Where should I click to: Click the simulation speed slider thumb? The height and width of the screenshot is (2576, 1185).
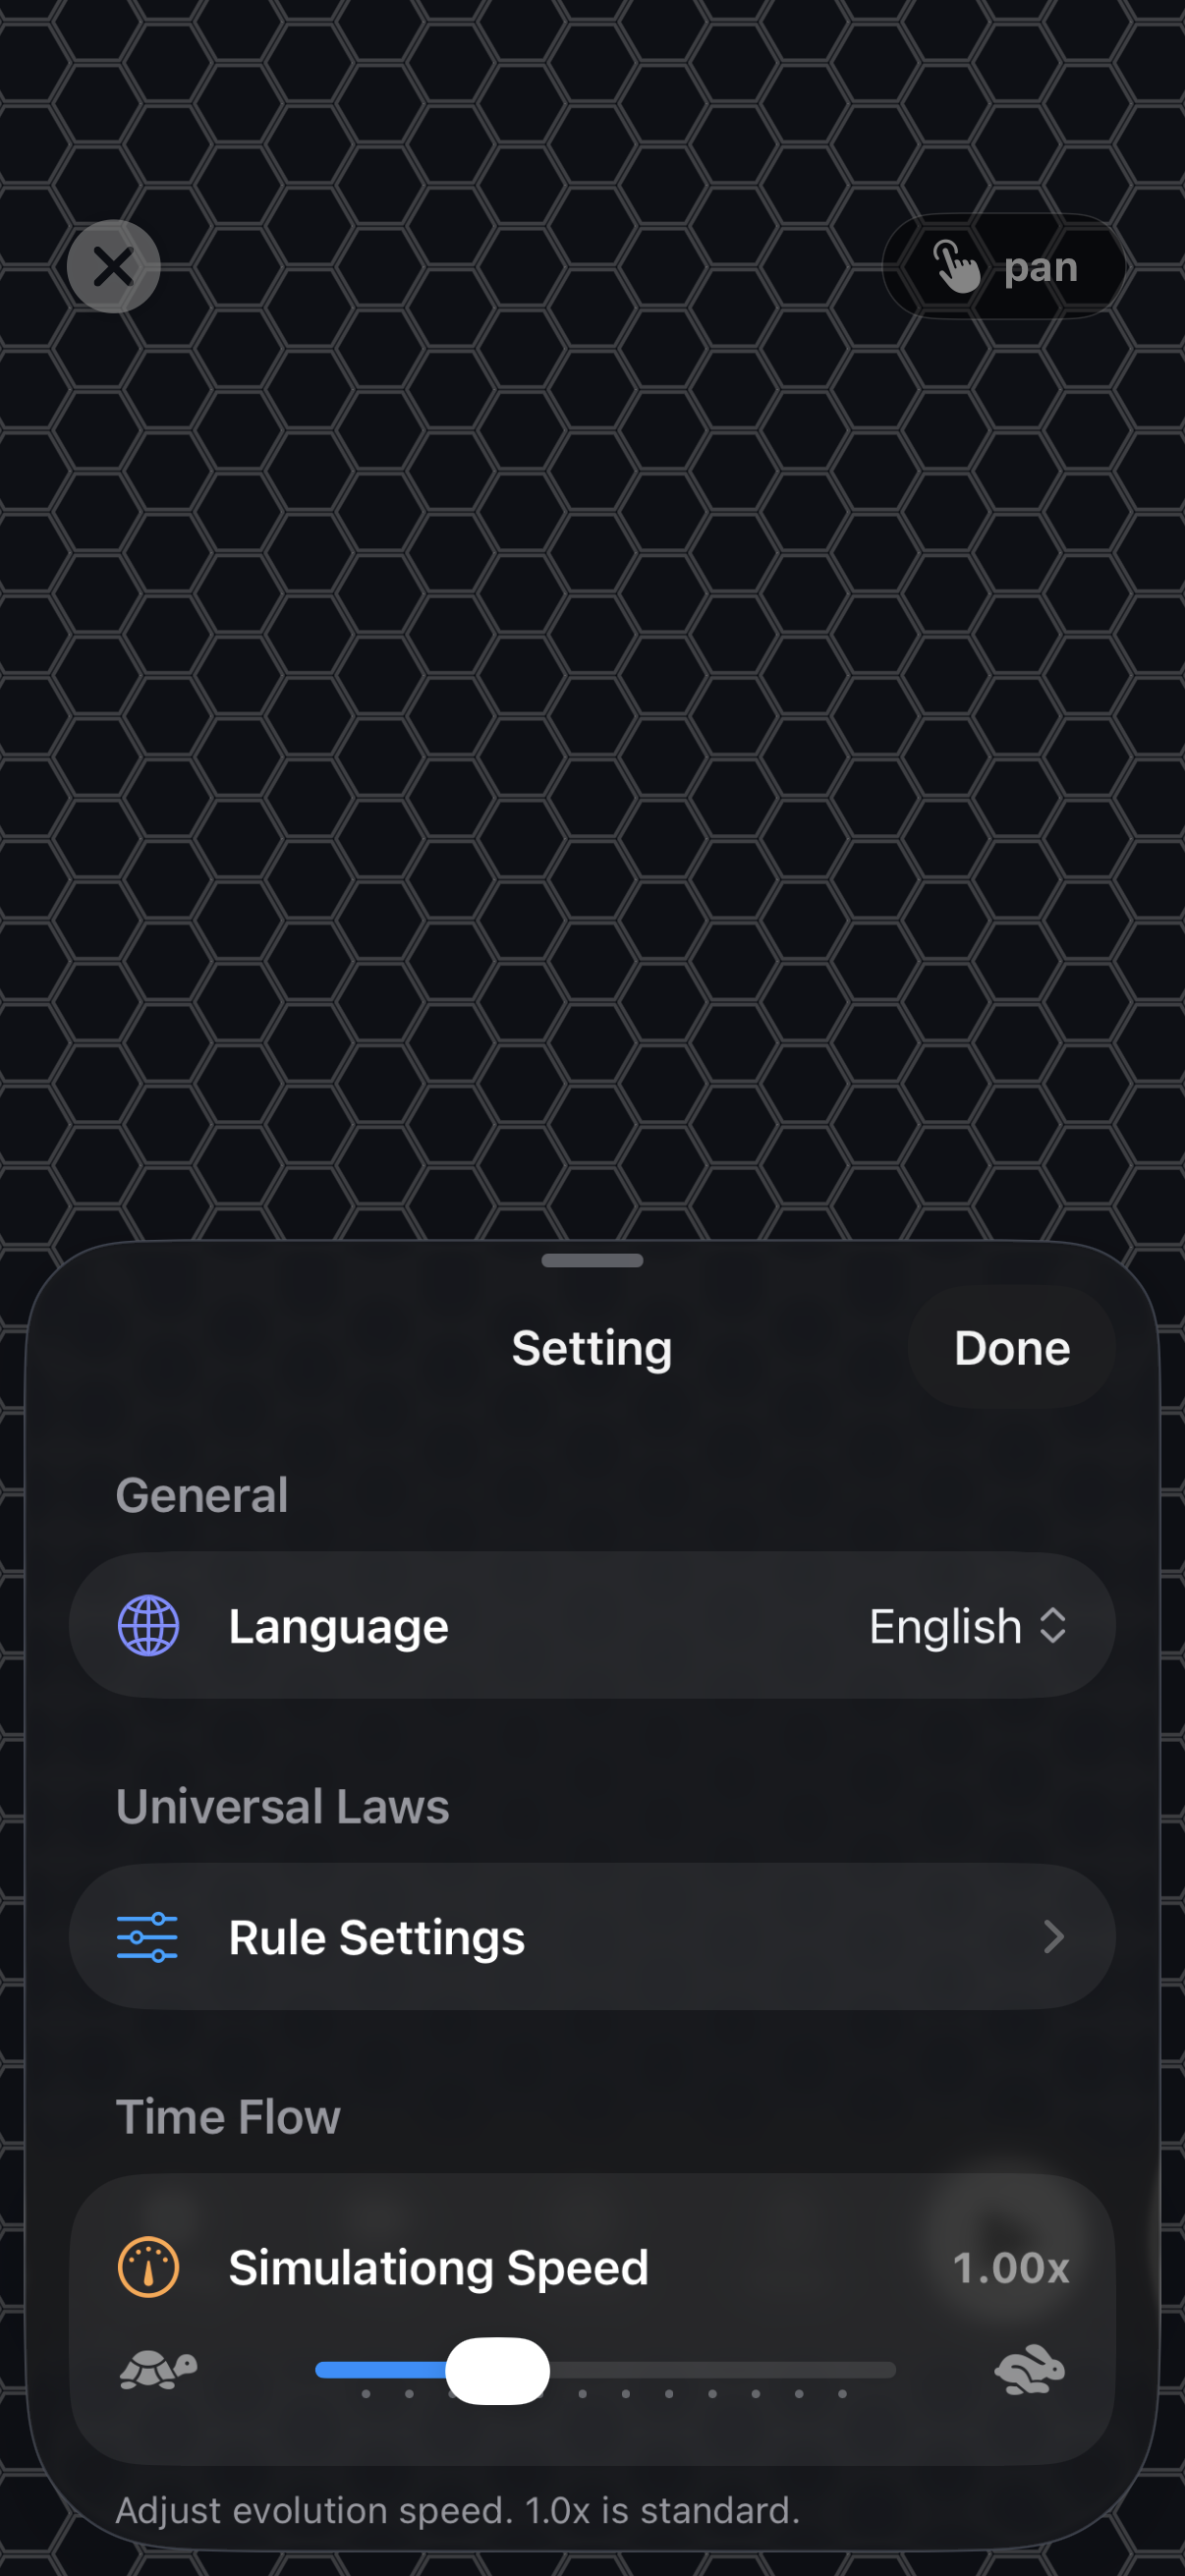click(497, 2370)
